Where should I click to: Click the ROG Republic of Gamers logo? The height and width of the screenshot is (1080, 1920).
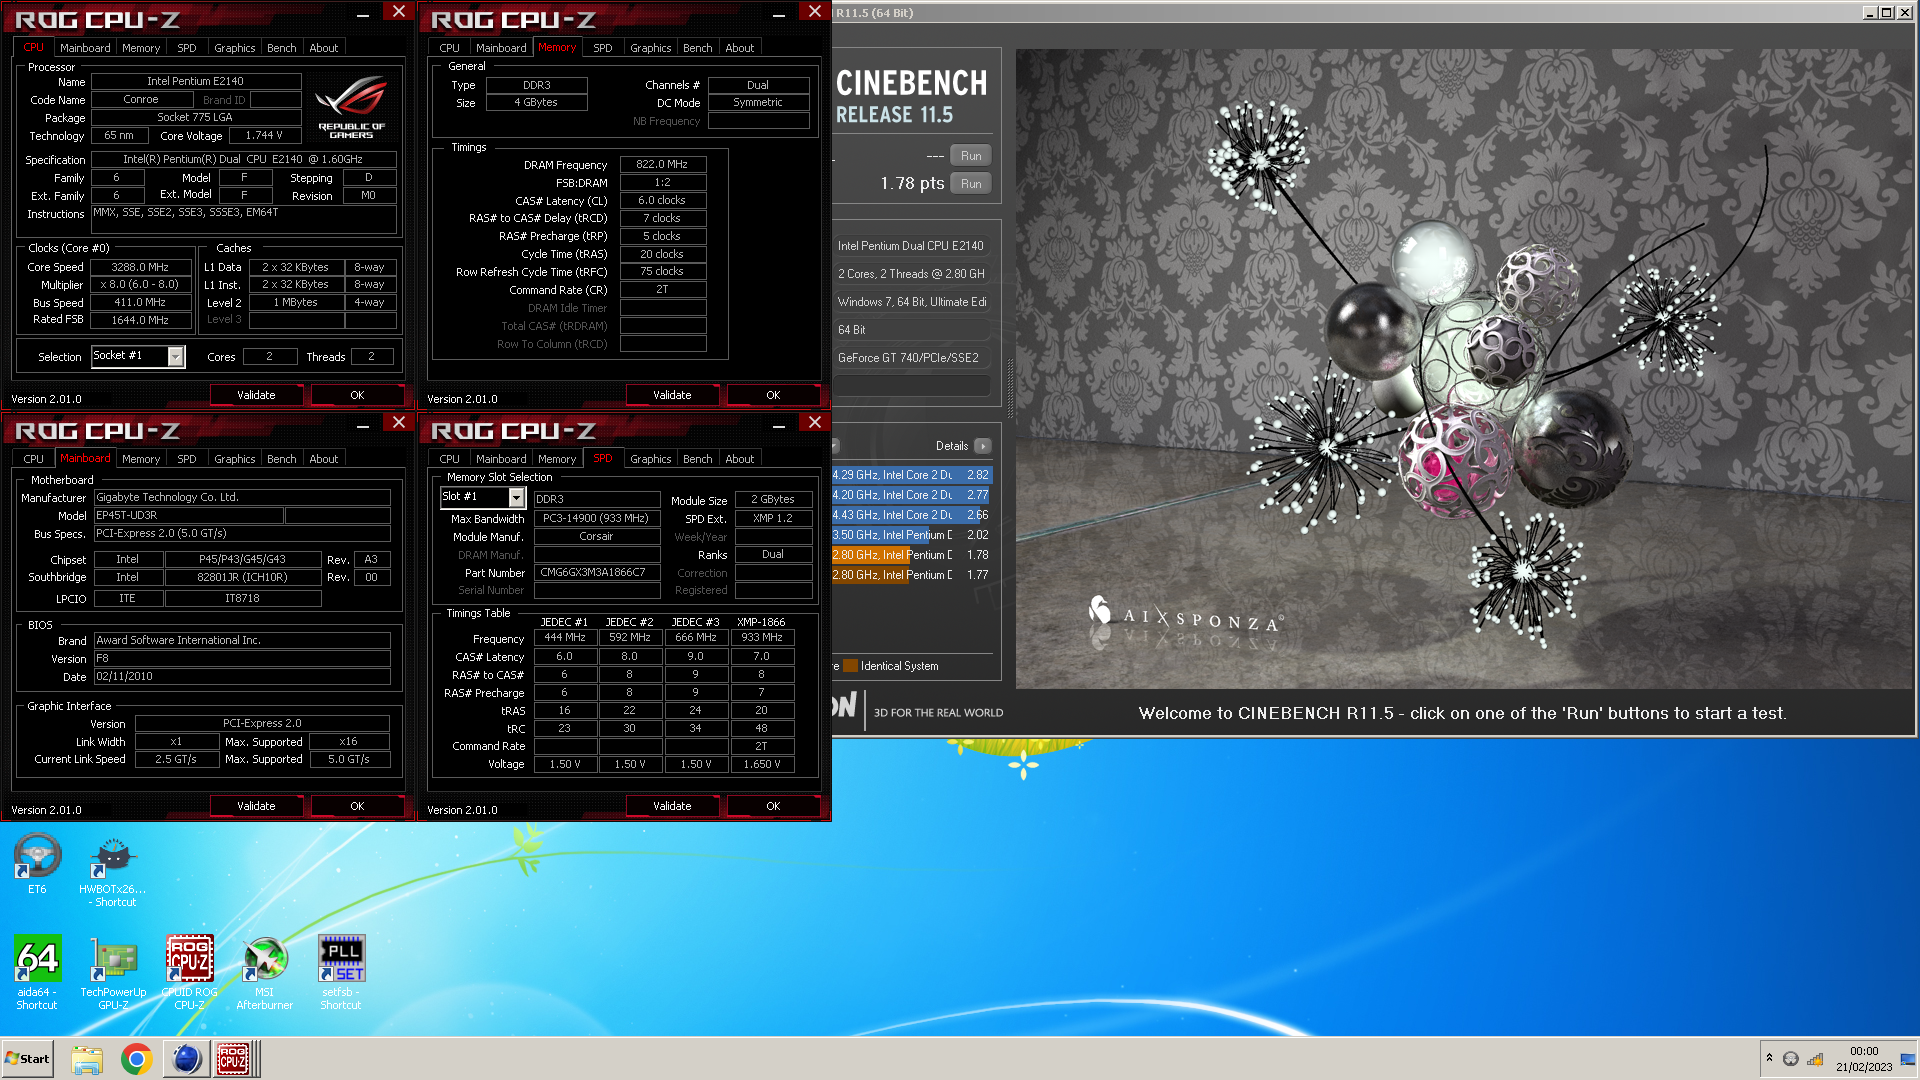(351, 108)
